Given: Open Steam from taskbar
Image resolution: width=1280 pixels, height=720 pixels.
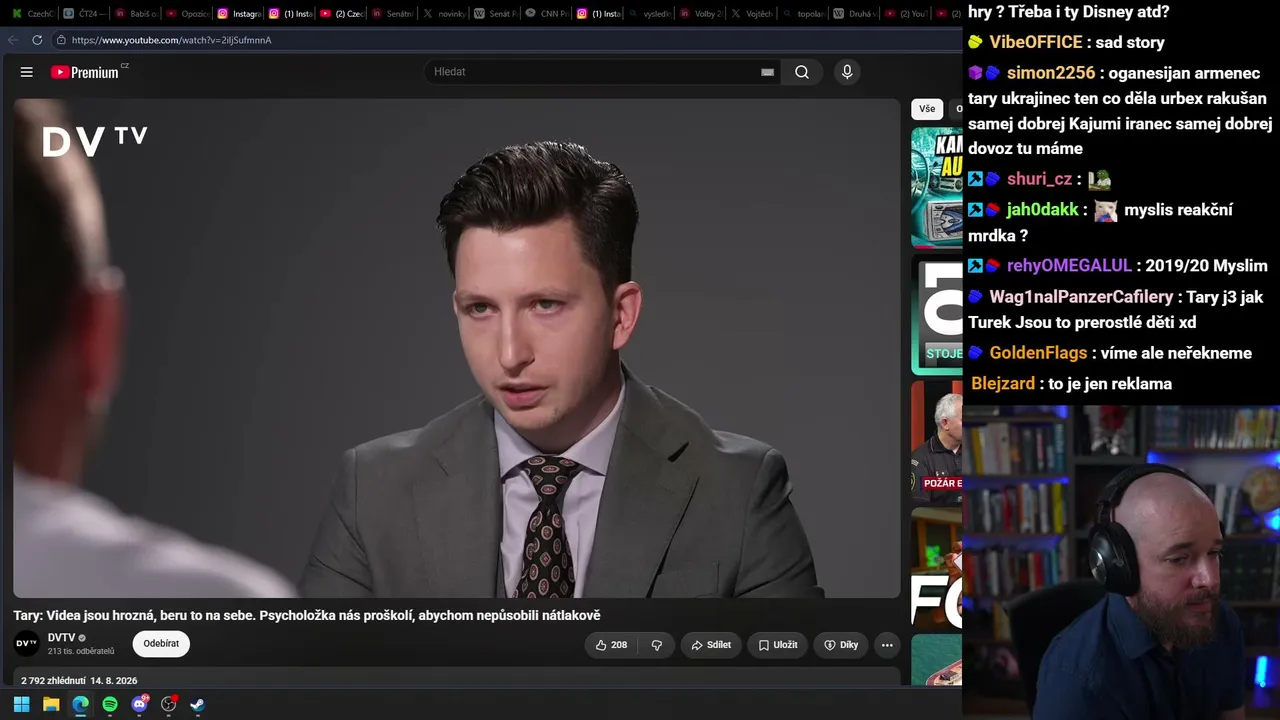Looking at the screenshot, I should point(198,704).
